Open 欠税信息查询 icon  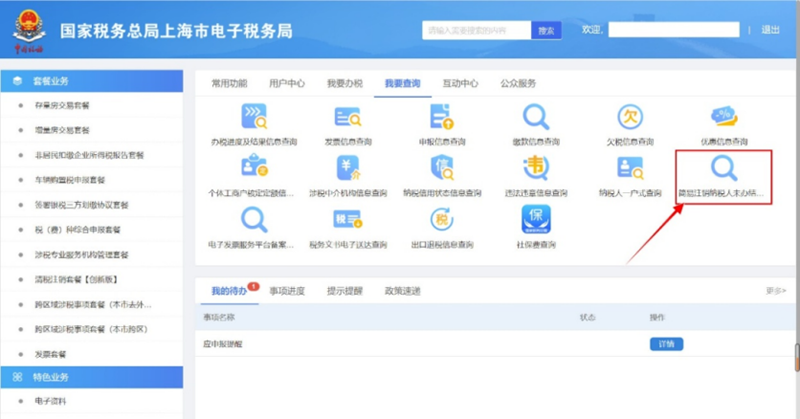click(630, 119)
